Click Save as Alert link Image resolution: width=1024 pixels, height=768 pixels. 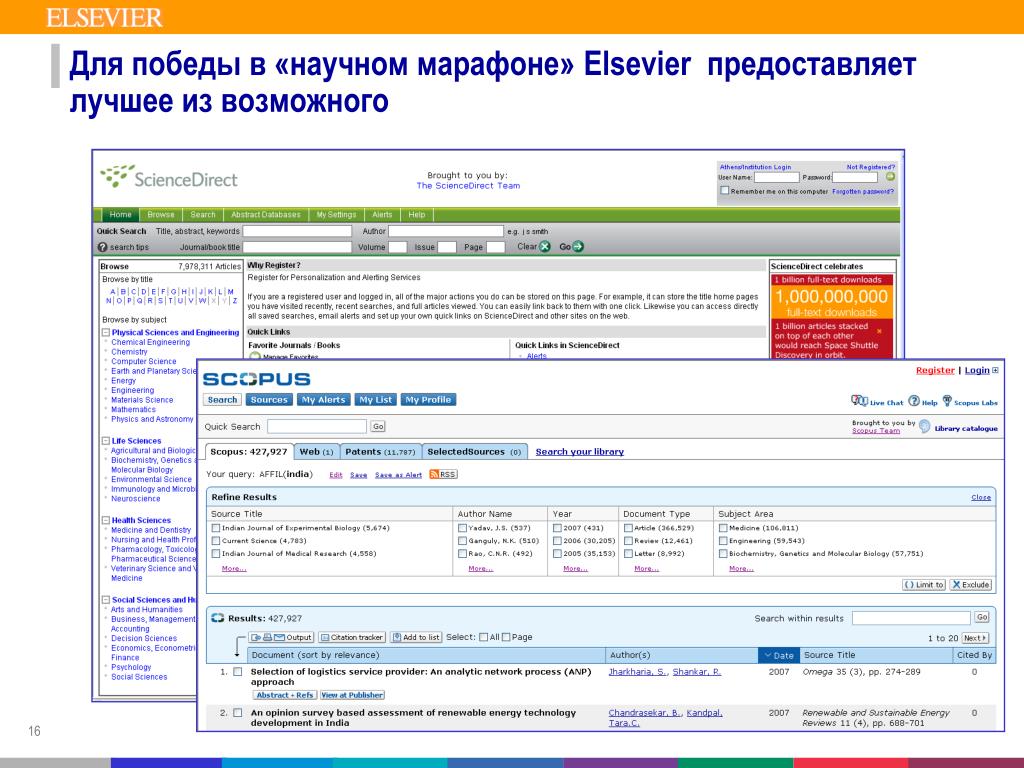tap(398, 475)
